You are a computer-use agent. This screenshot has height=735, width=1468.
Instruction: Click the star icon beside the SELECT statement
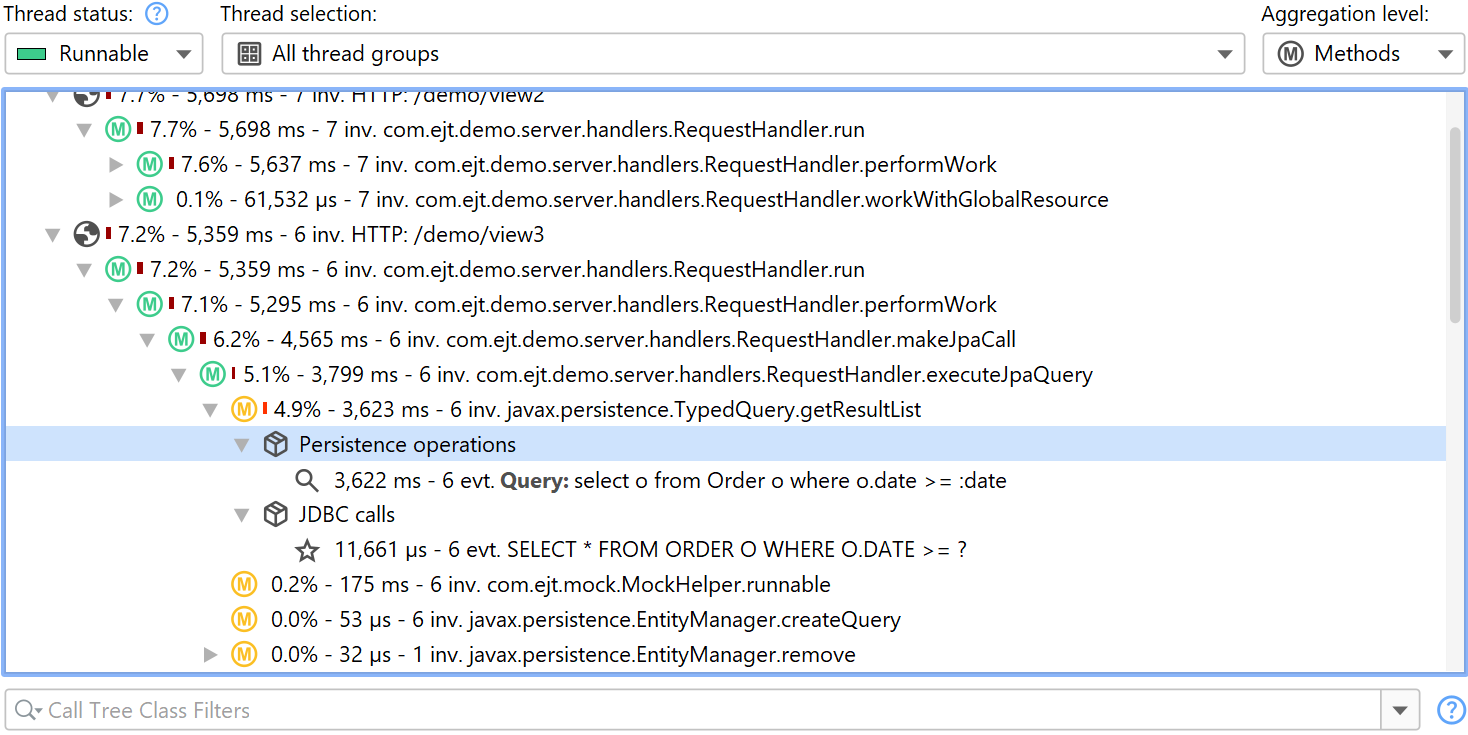coord(307,551)
